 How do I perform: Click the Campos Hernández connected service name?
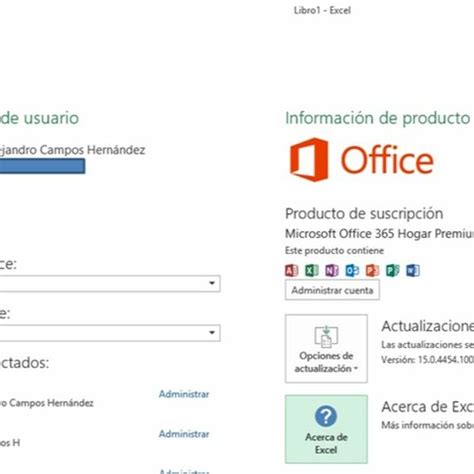tap(47, 403)
